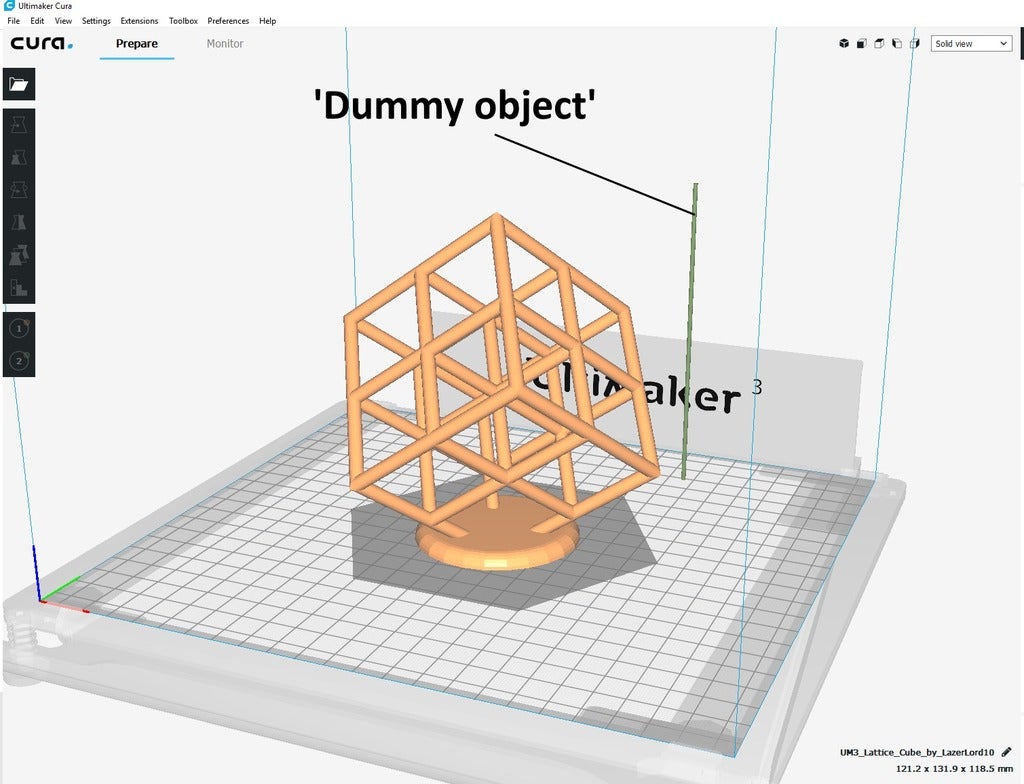This screenshot has height=784, width=1024.
Task: Select the green dummy object rod
Action: (x=690, y=331)
